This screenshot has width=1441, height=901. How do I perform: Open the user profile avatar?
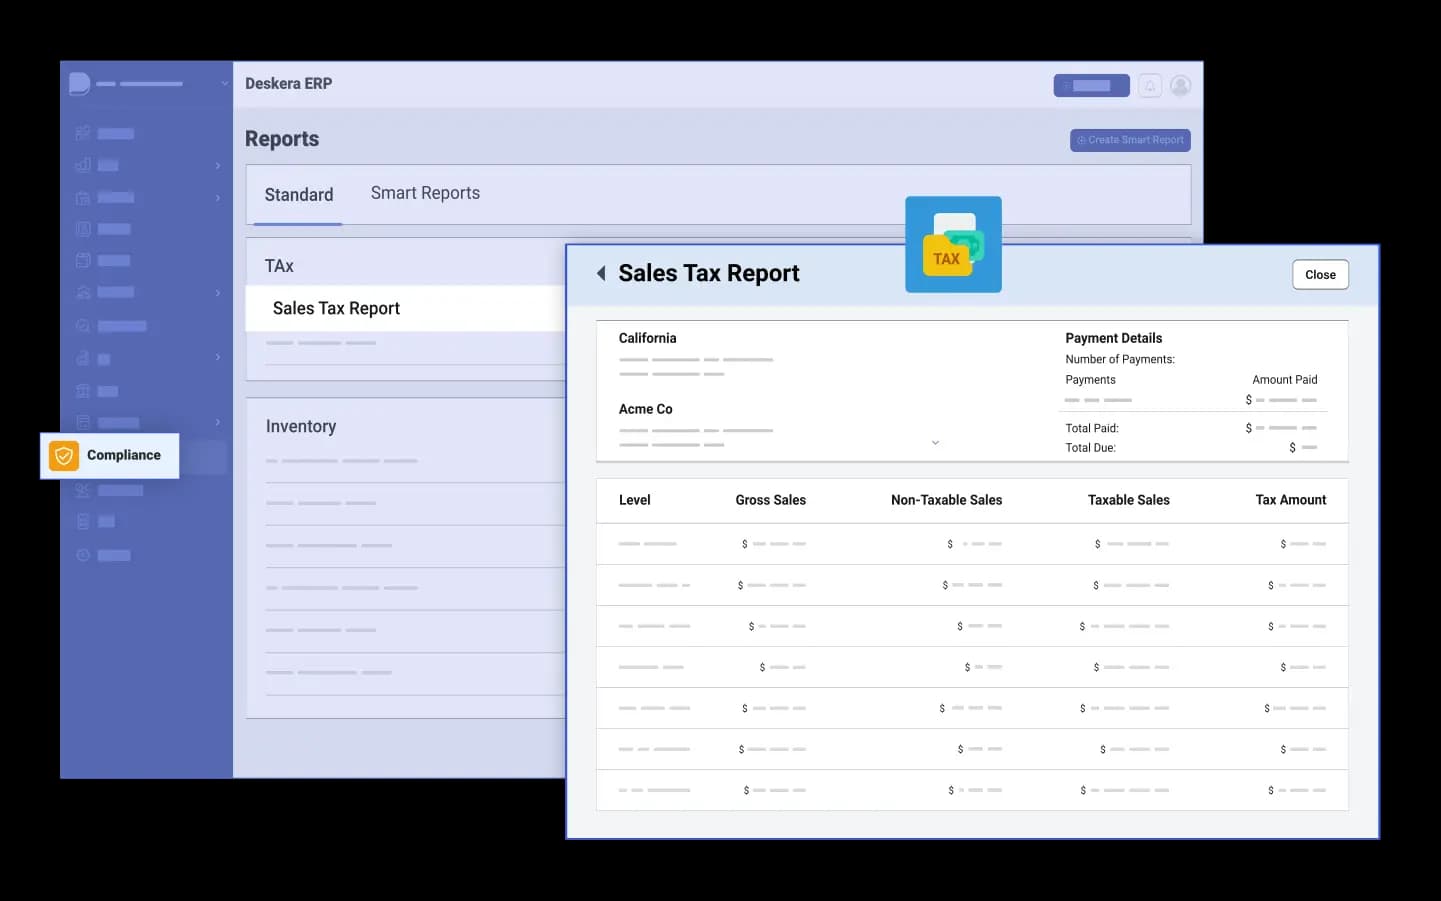1180,86
